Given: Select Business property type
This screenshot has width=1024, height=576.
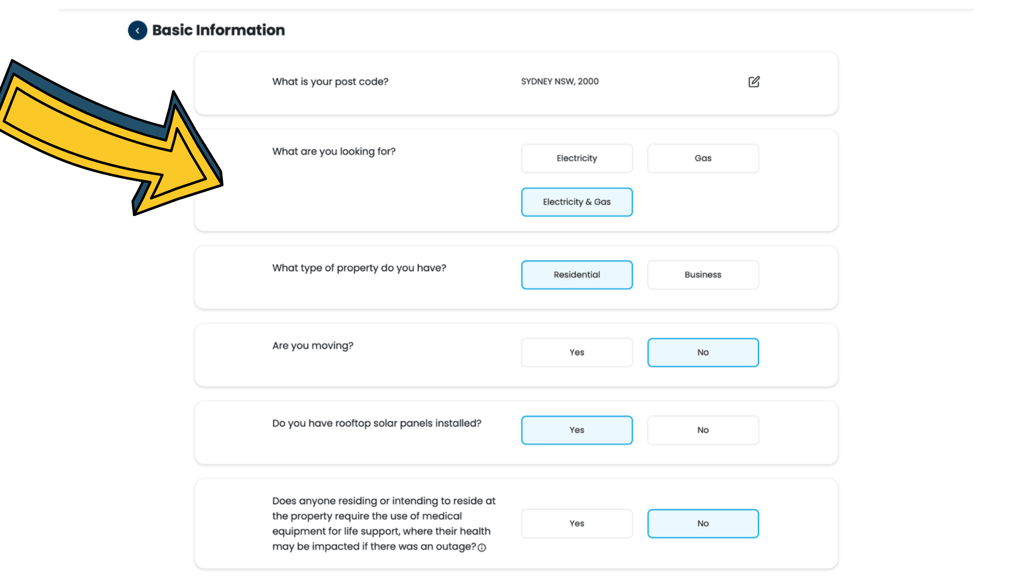Looking at the screenshot, I should click(x=703, y=275).
